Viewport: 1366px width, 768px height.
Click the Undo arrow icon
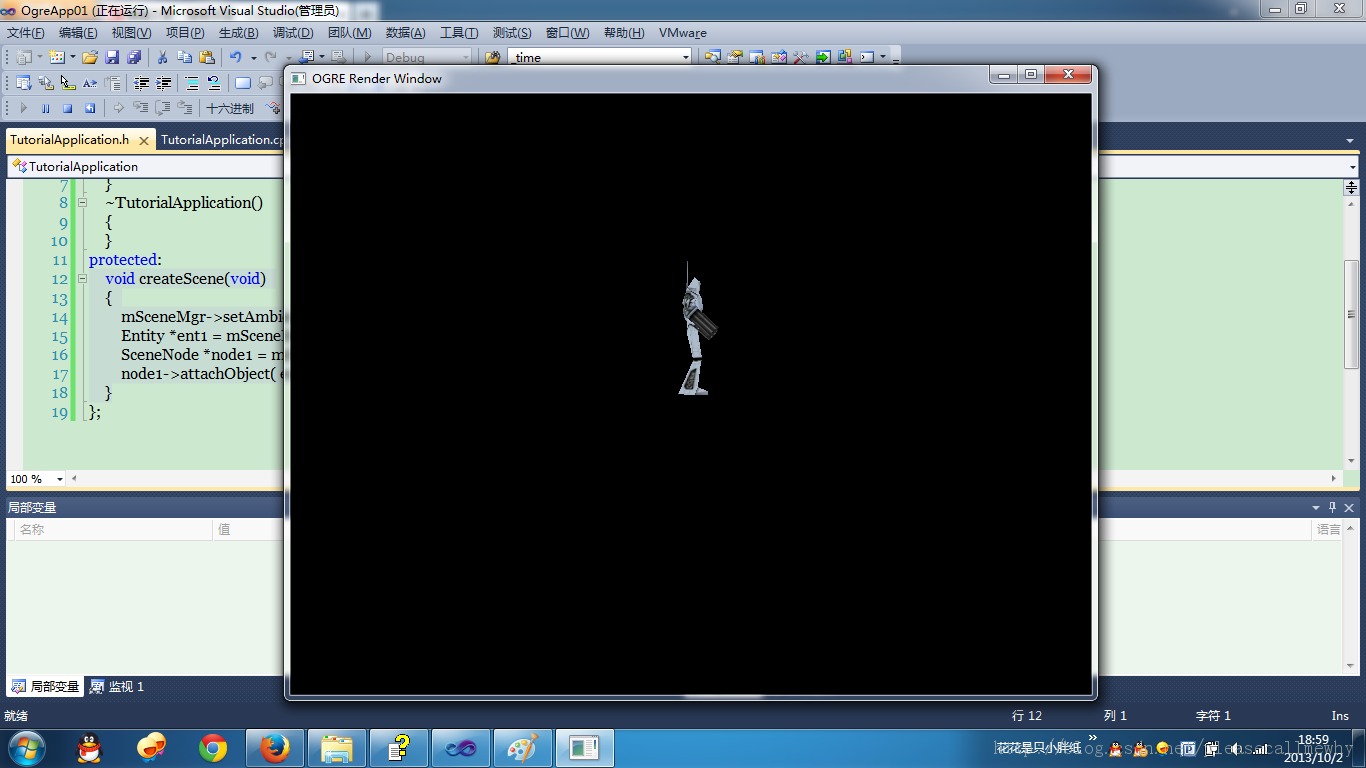coord(235,57)
